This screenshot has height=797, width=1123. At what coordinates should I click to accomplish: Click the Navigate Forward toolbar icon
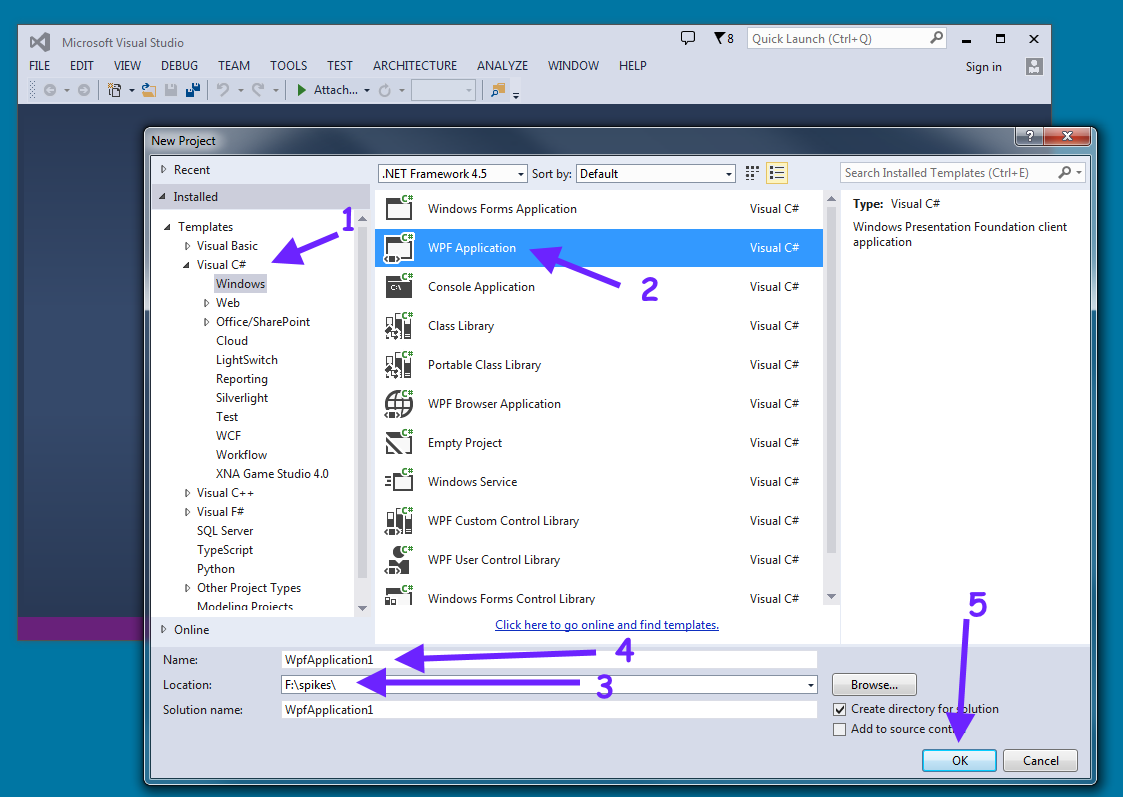pyautogui.click(x=84, y=90)
